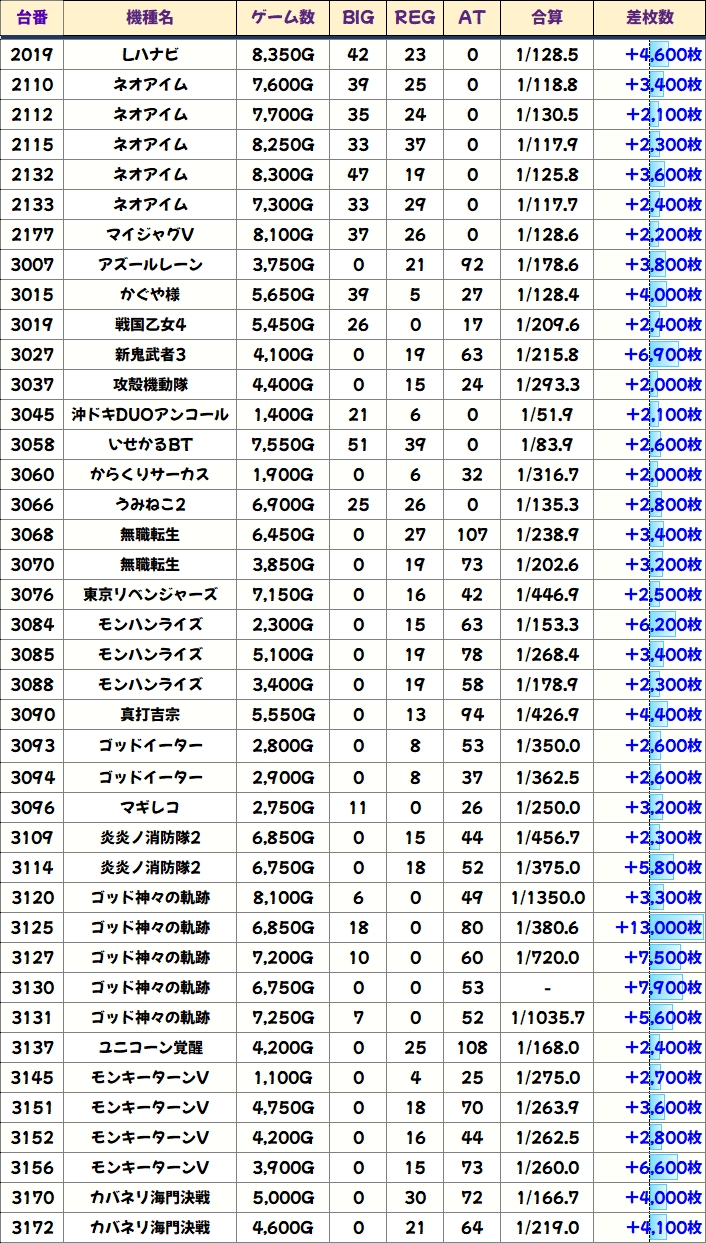Click the BIG column header
Screen dimensions: 706x1243
click(x=358, y=18)
